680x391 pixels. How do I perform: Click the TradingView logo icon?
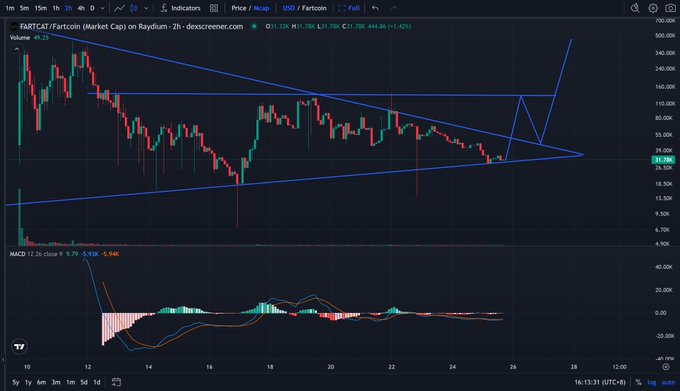coord(19,346)
